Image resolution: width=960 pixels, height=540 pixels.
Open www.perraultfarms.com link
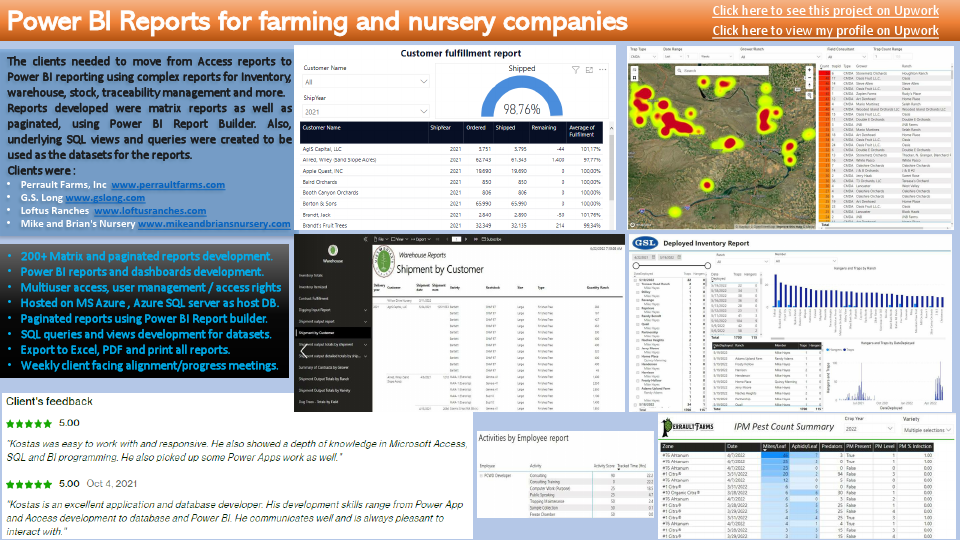point(168,184)
